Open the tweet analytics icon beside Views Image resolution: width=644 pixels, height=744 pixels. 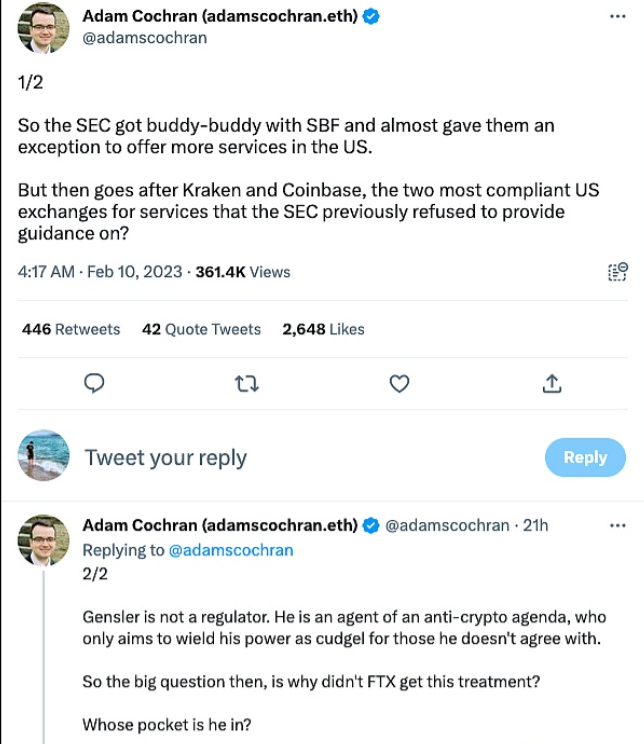(x=617, y=272)
